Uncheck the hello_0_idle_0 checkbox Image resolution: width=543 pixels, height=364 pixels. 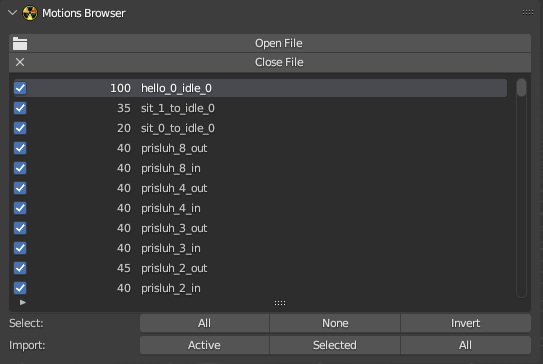[20, 88]
